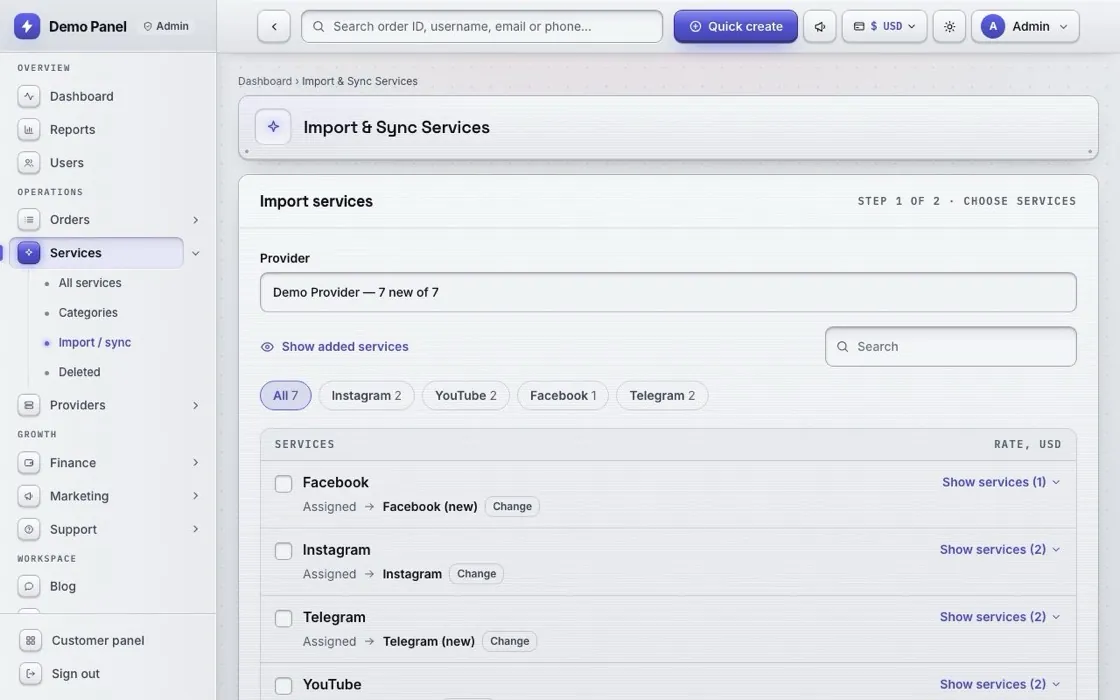
Task: Toggle light/dark theme sun icon
Action: [x=949, y=26]
